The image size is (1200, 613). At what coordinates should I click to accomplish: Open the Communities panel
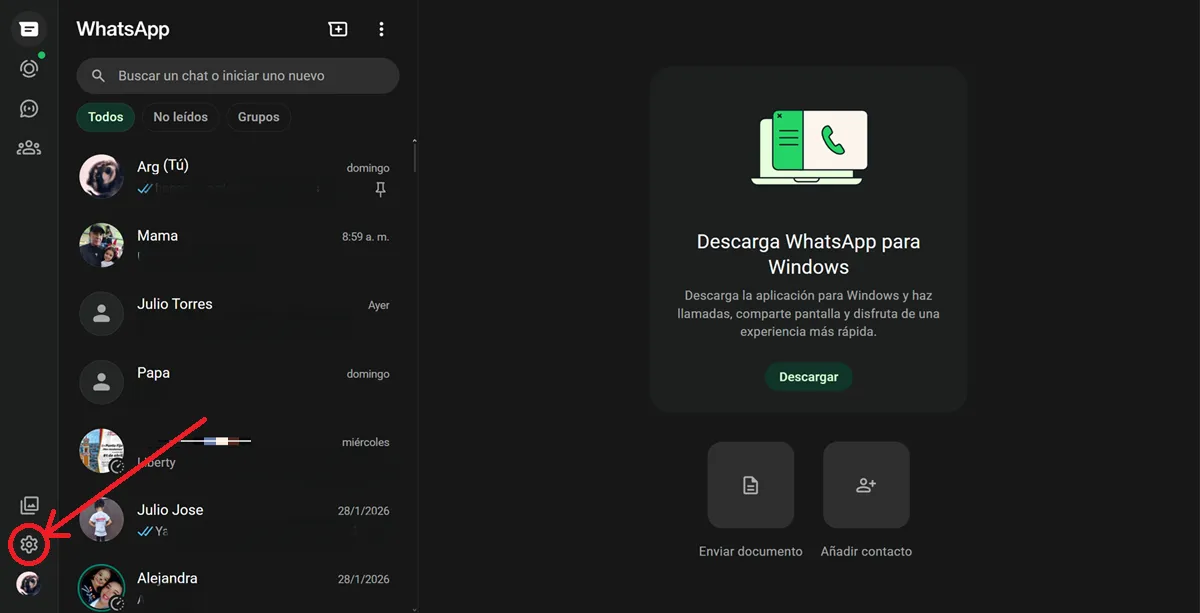[28, 147]
